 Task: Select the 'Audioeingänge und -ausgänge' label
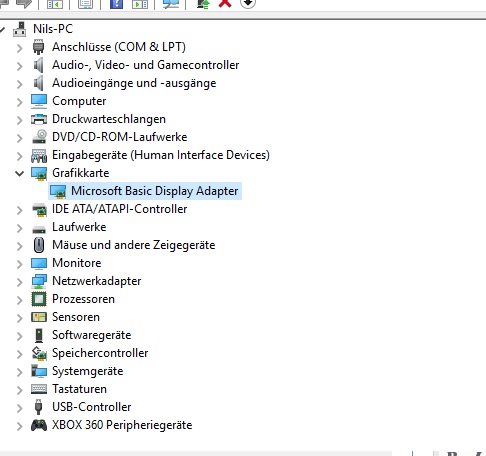[x=134, y=83]
